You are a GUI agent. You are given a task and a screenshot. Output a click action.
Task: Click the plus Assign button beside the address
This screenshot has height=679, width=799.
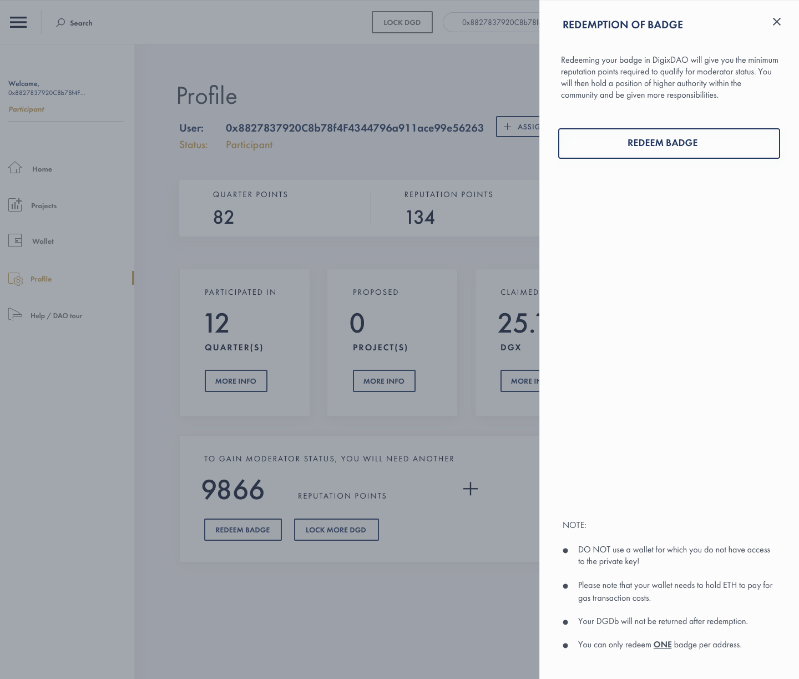coord(520,127)
